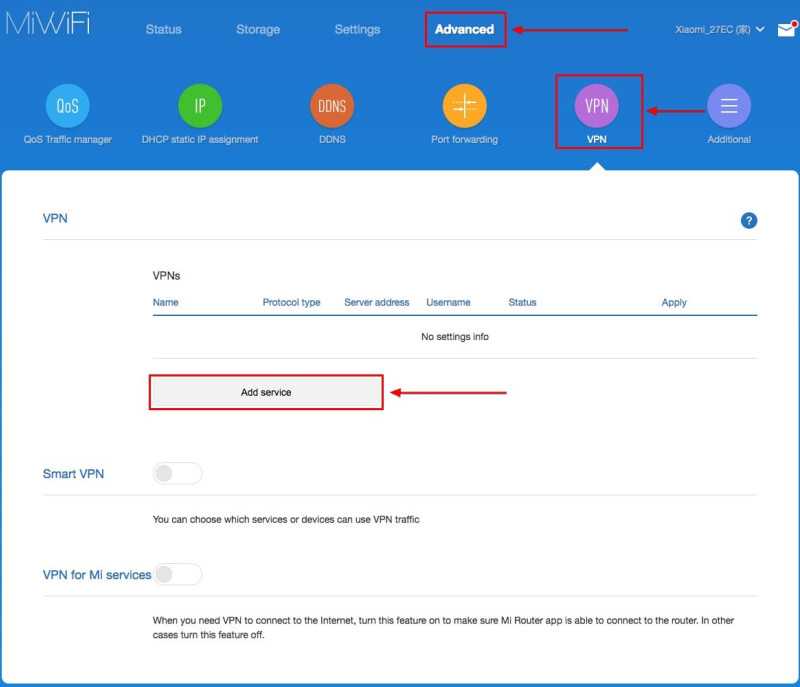Expand the Xiaomi_27EC router dropdown
Image resolution: width=800 pixels, height=687 pixels.
(719, 30)
